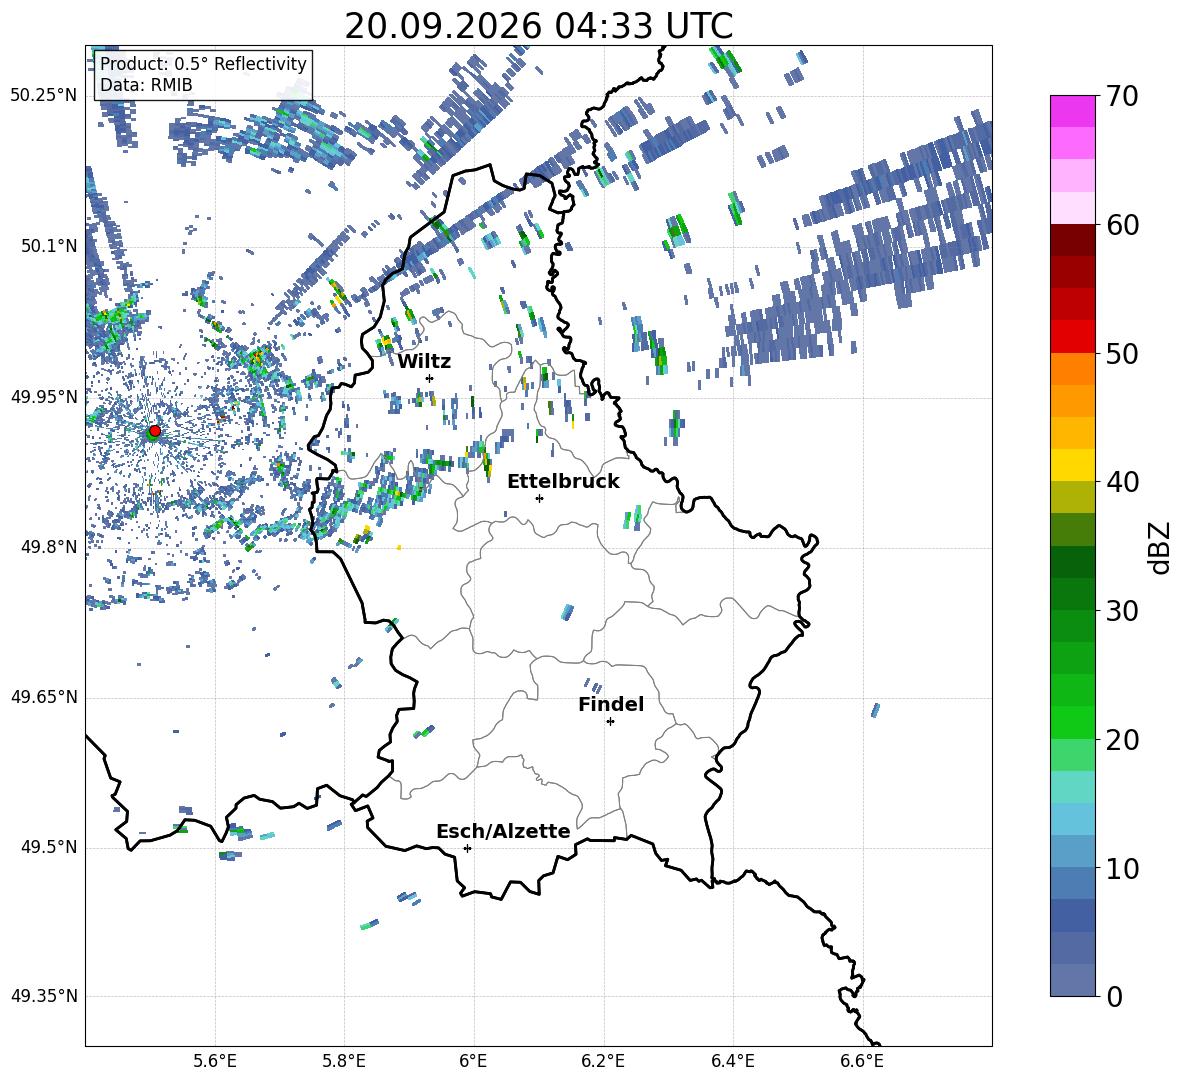Viewport: 1184px width, 1081px height.
Task: Click the yellow 40 dBZ colorbar segment
Action: point(1072,465)
